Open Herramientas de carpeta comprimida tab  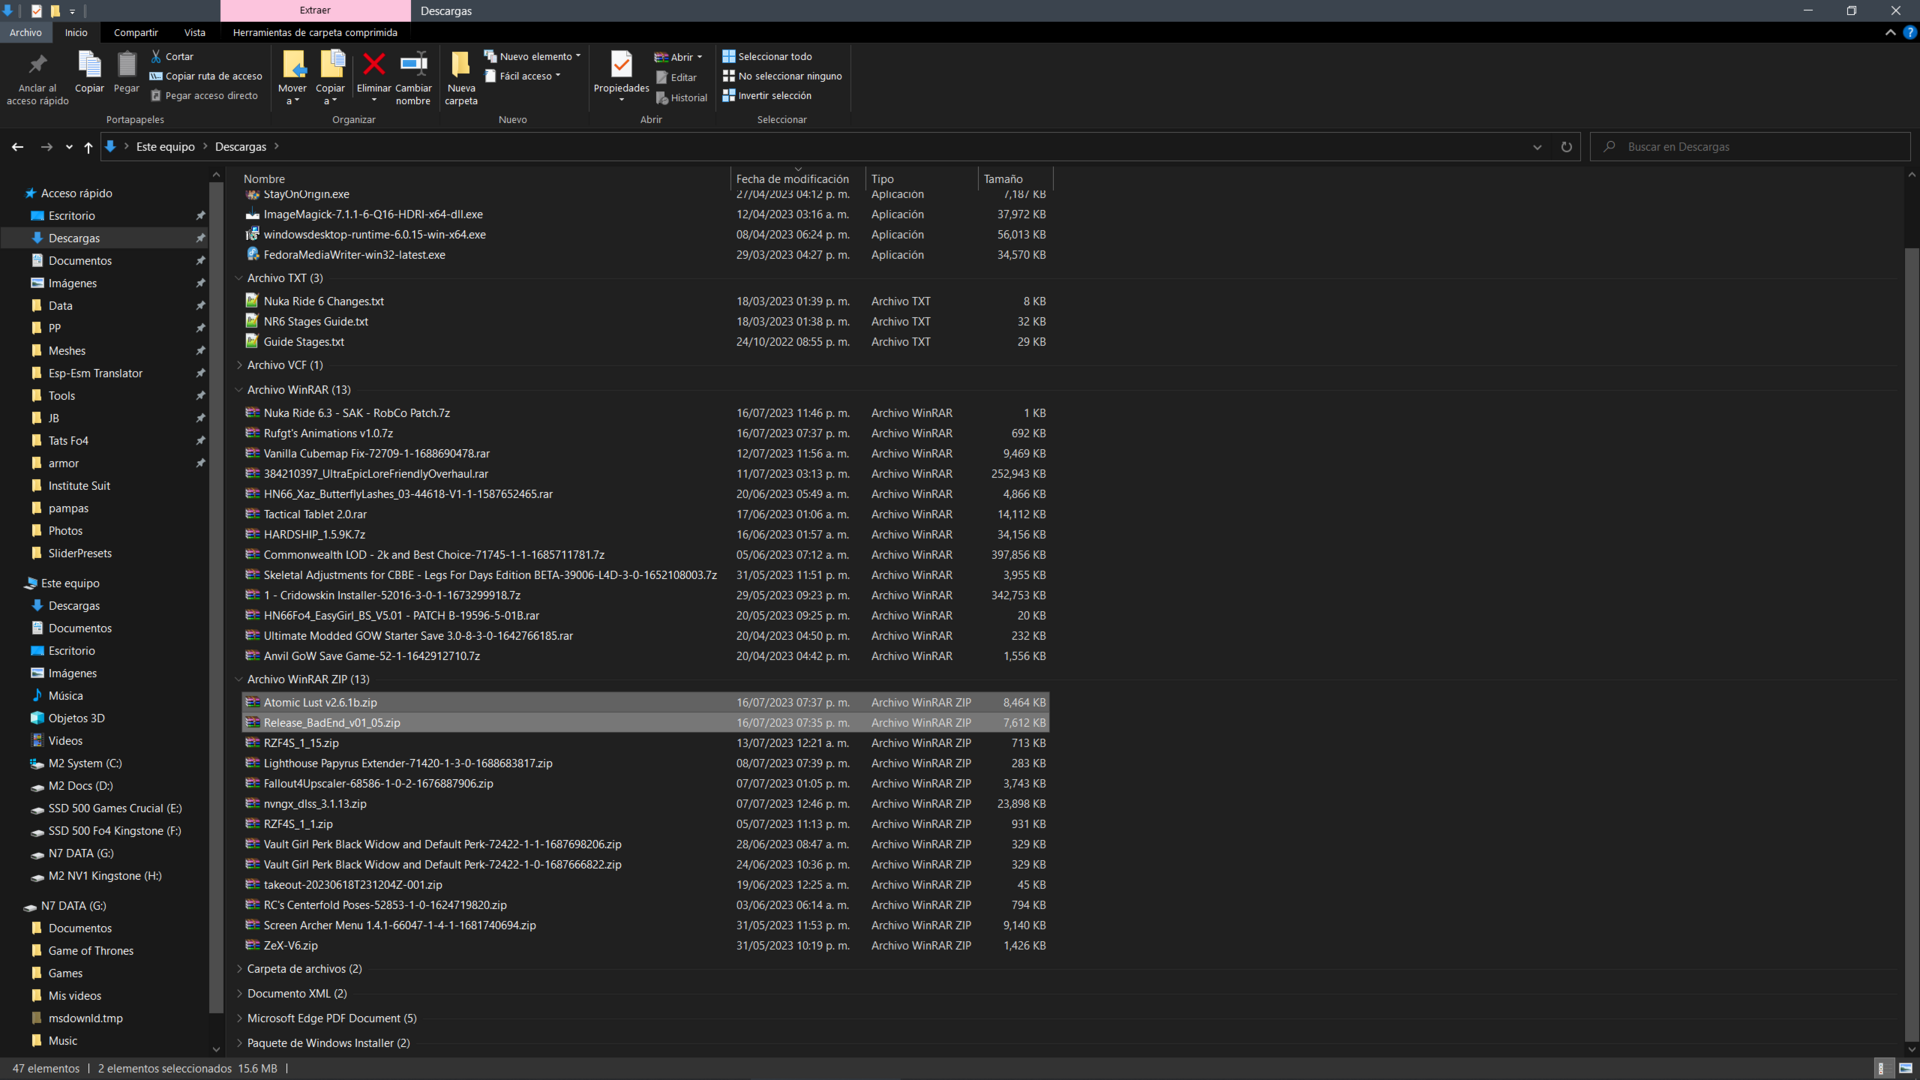[x=315, y=32]
